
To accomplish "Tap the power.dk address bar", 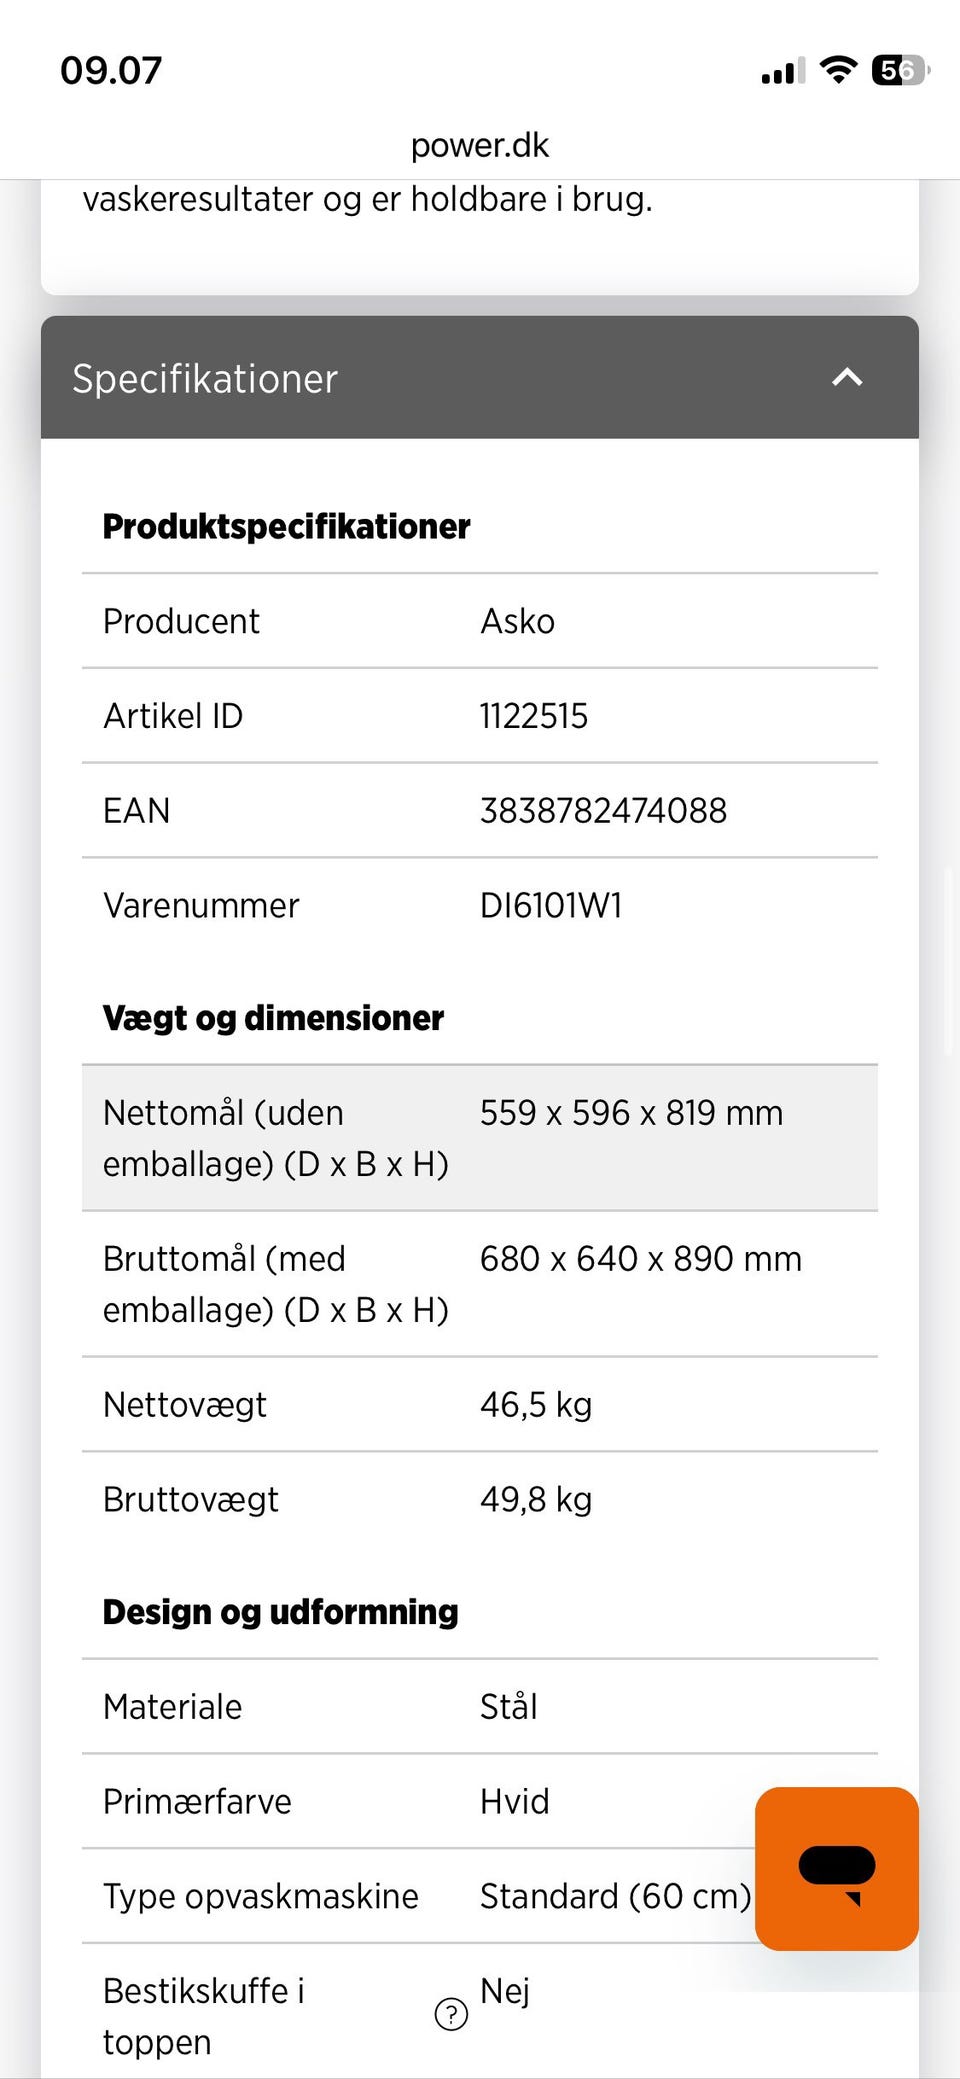I will point(480,146).
